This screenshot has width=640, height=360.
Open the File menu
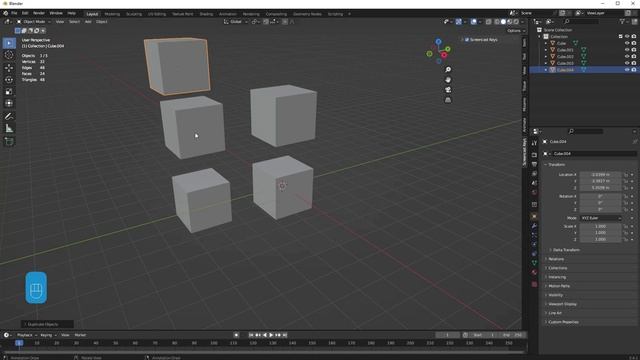click(14, 13)
